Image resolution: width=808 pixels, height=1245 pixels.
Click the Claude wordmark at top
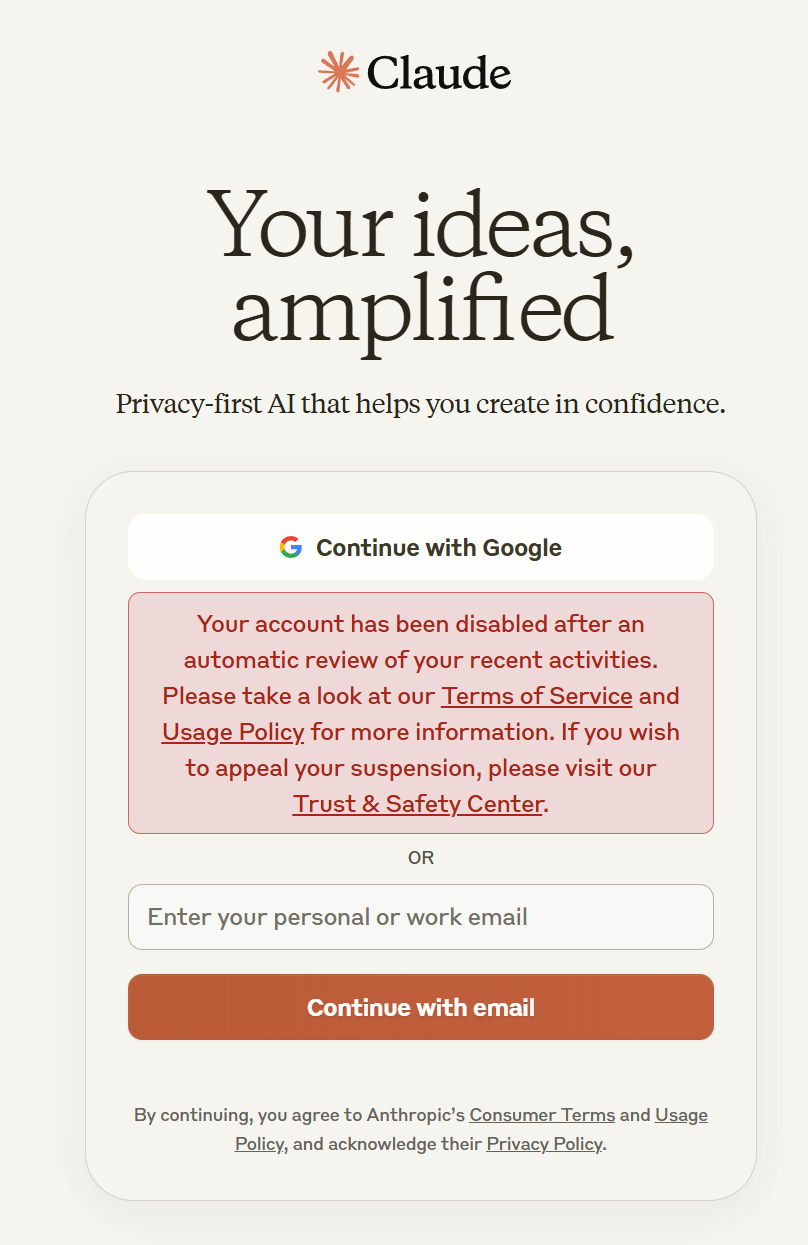click(x=439, y=73)
